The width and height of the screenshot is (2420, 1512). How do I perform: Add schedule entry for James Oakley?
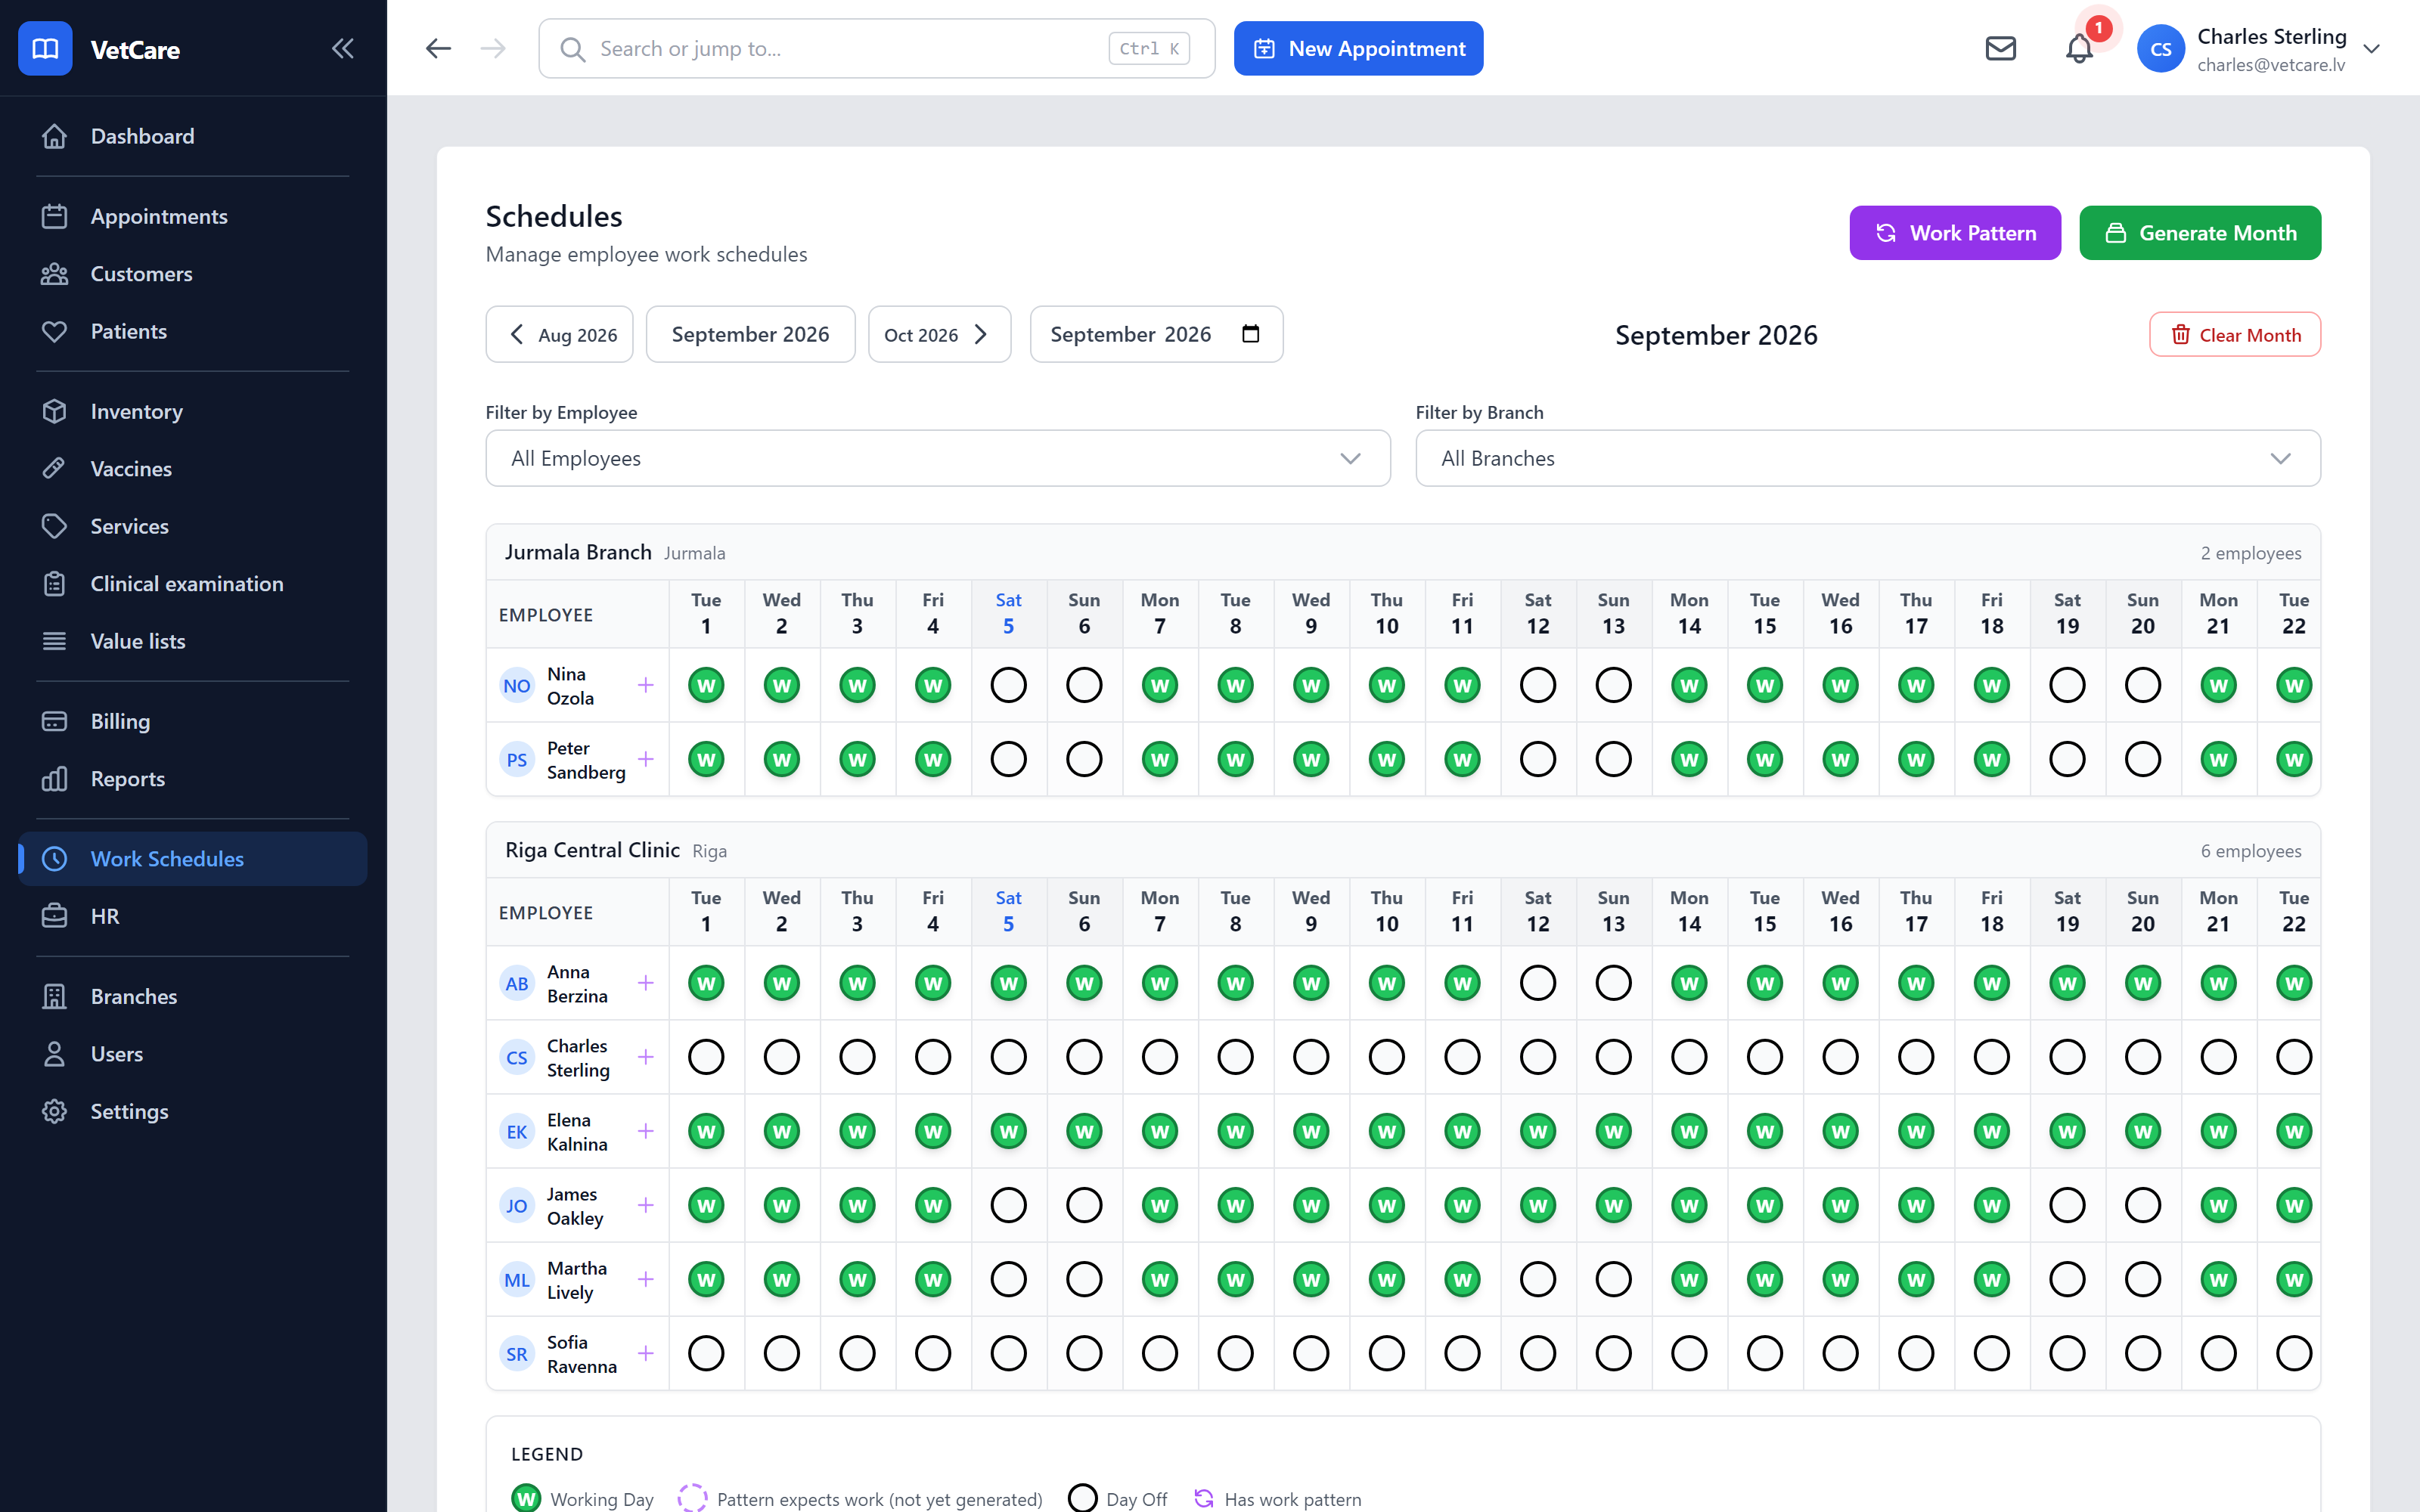click(x=646, y=1205)
